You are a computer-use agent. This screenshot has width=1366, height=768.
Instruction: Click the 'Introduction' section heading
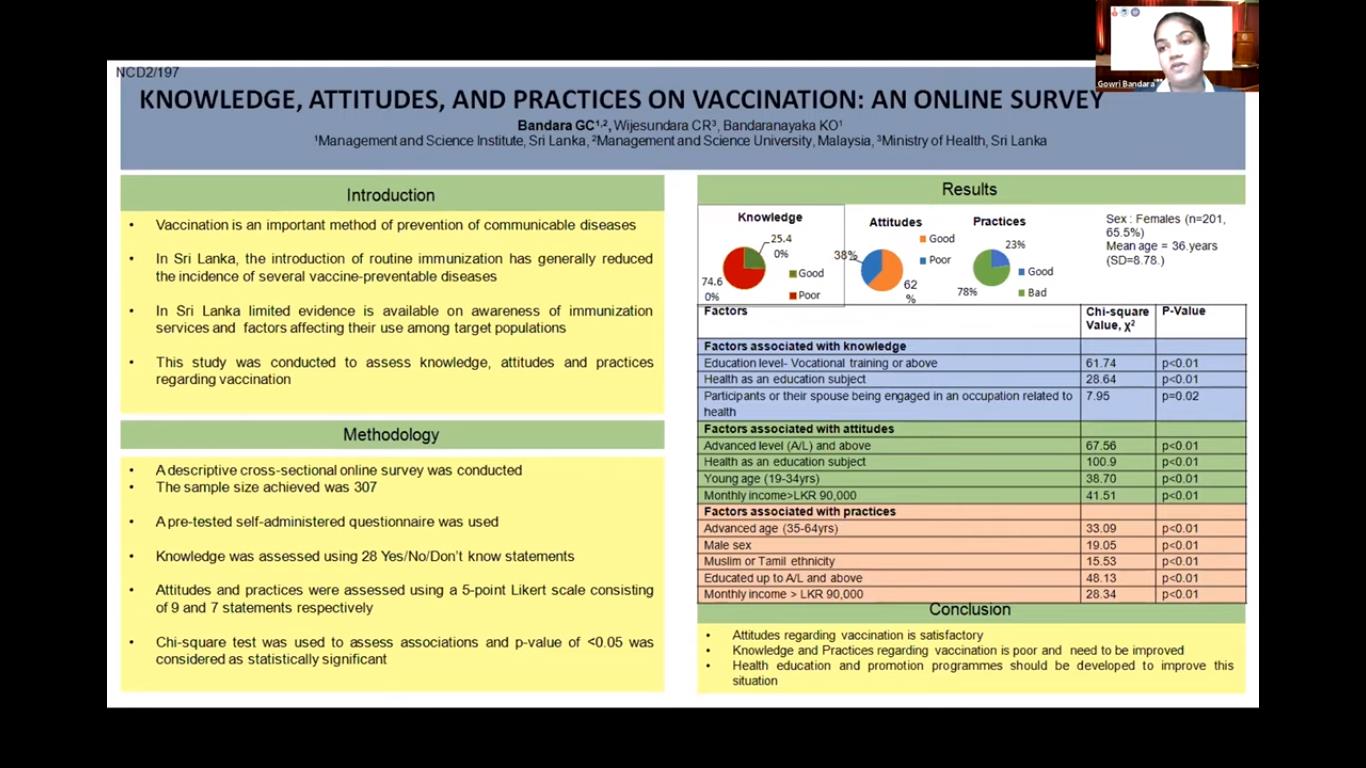pyautogui.click(x=391, y=195)
